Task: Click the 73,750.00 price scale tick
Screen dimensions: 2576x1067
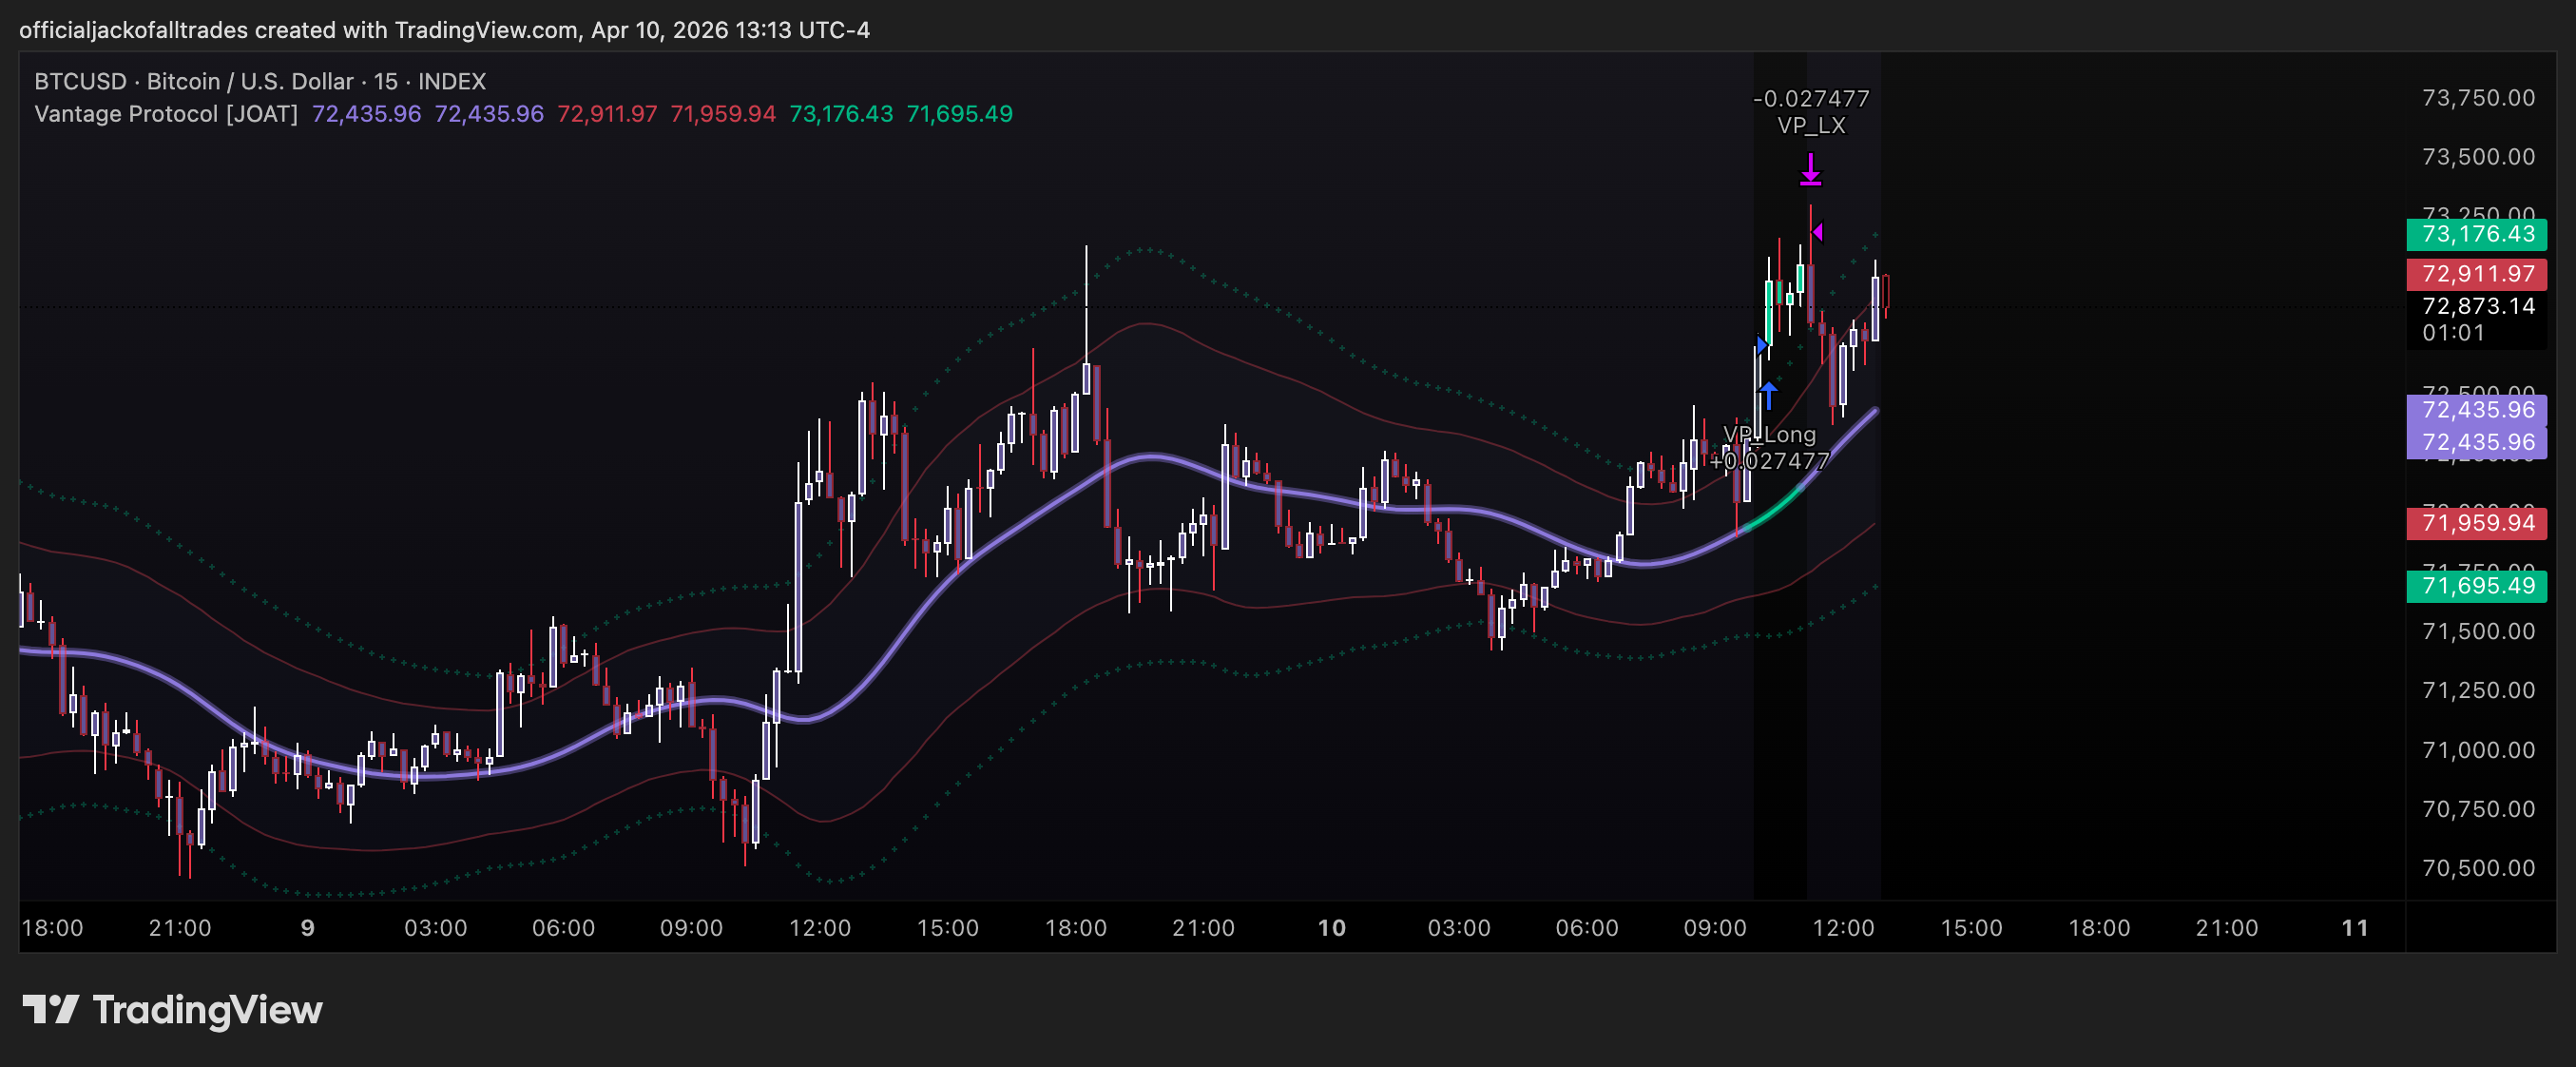Action: [2478, 98]
